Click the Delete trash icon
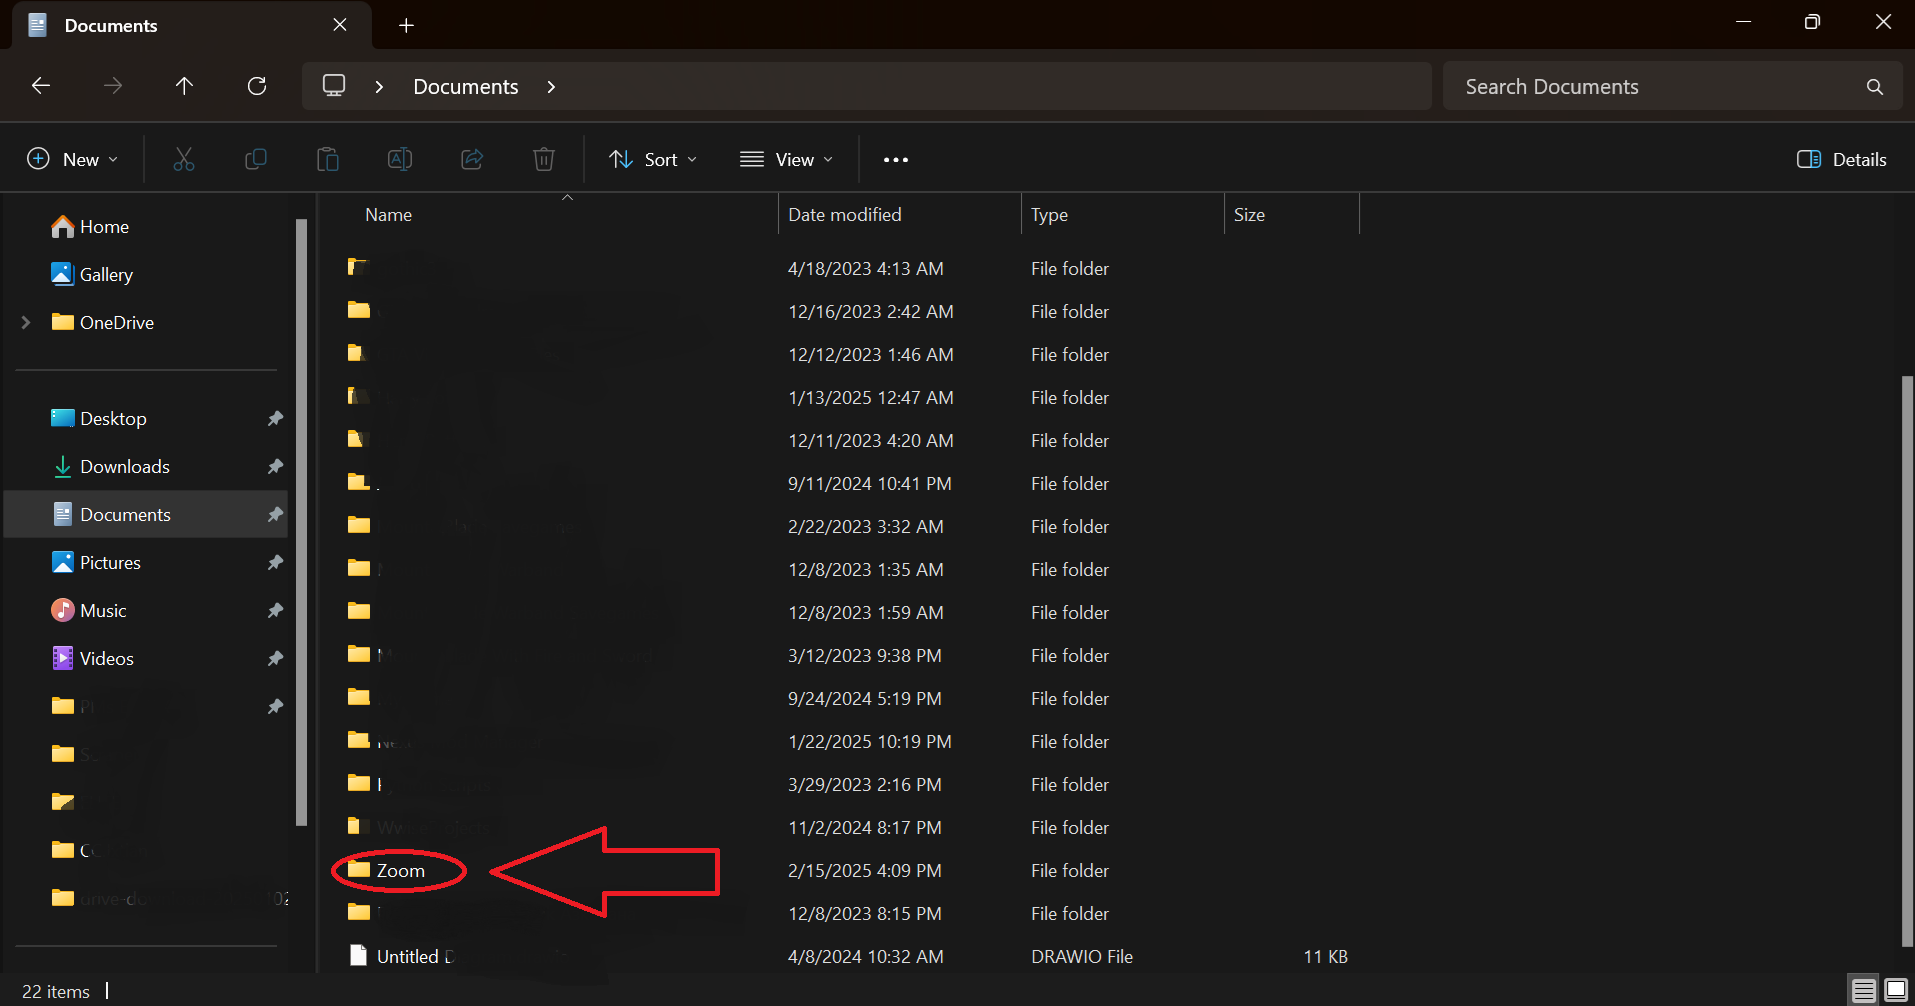 (544, 159)
